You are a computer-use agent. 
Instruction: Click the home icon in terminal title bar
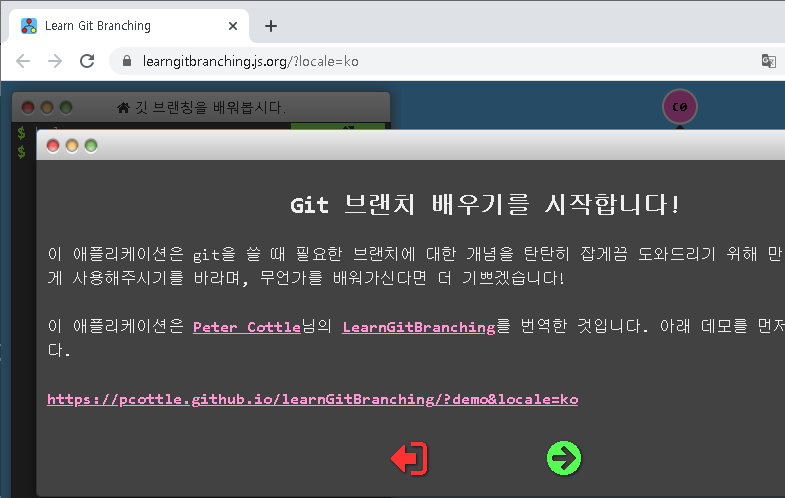[x=123, y=107]
